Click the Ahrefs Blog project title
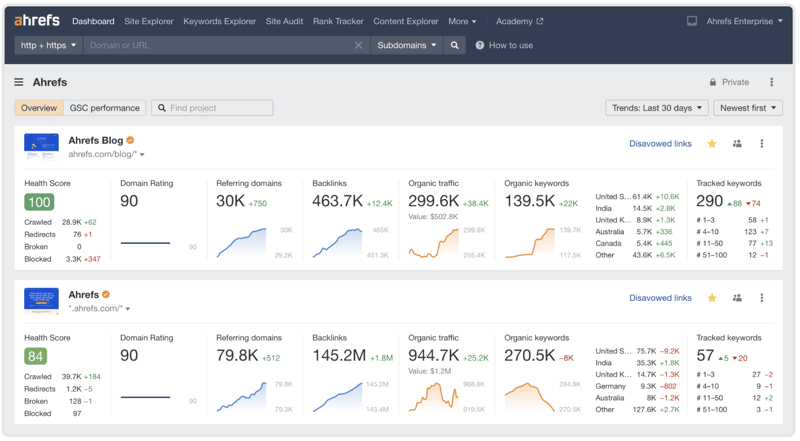The height and width of the screenshot is (441, 800). click(x=96, y=140)
